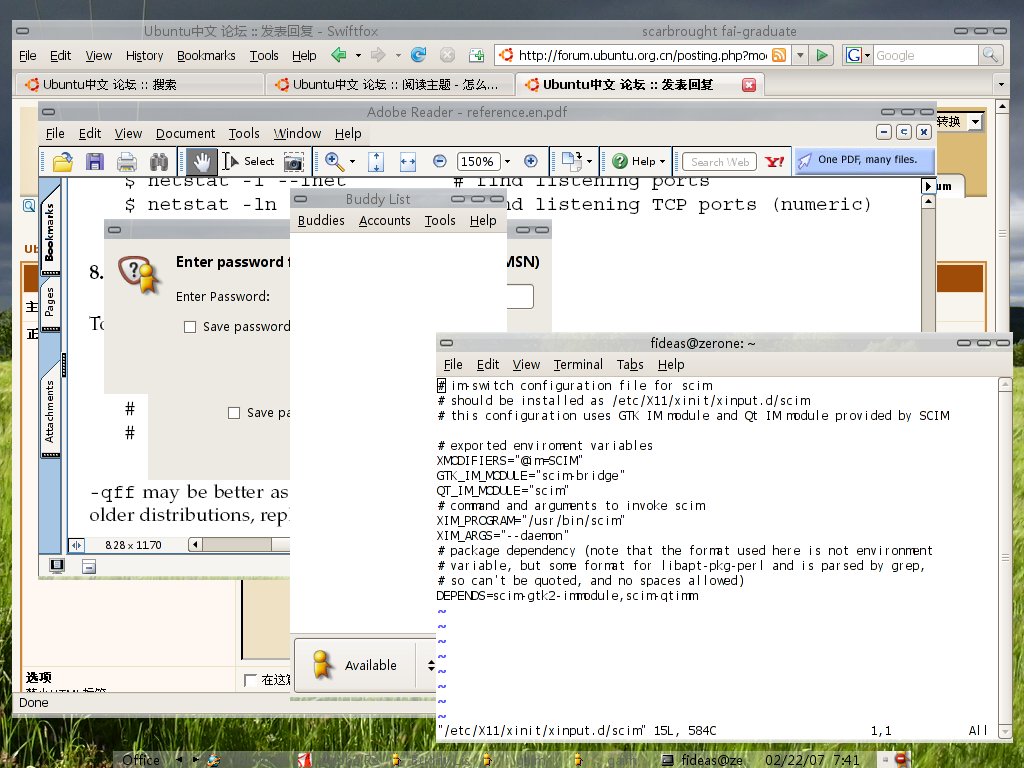Click the fideas@ze terminal task in the bottom panel
The width and height of the screenshot is (1024, 768).
pos(701,760)
